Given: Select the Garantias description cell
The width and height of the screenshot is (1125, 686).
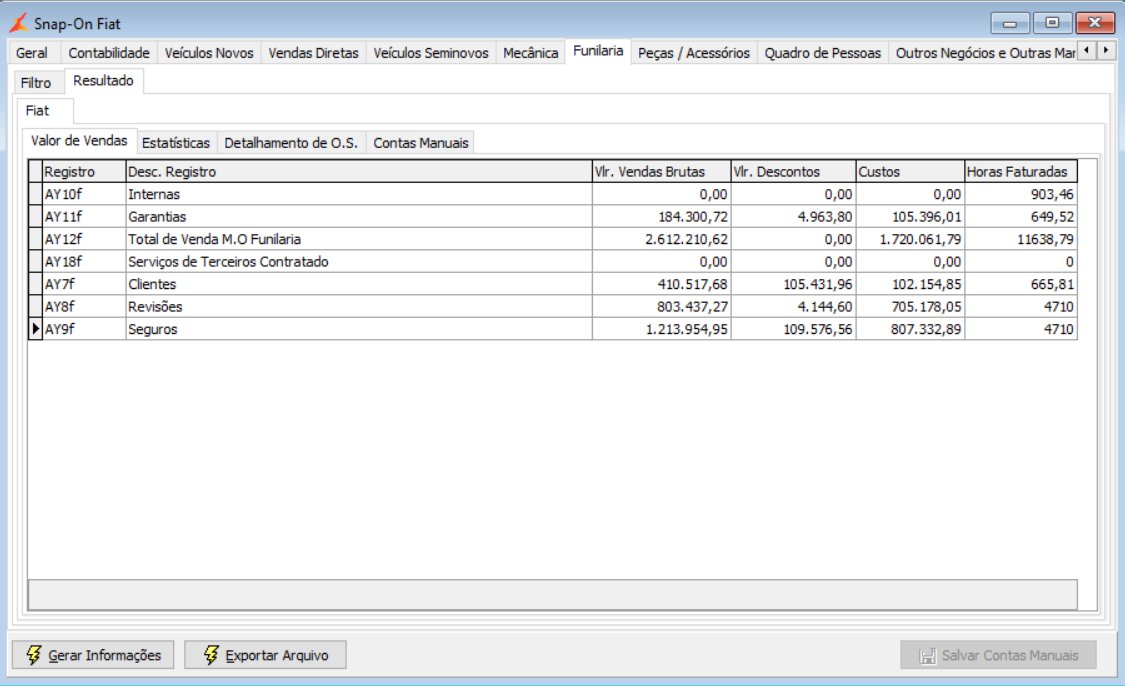Looking at the screenshot, I should click(x=359, y=217).
